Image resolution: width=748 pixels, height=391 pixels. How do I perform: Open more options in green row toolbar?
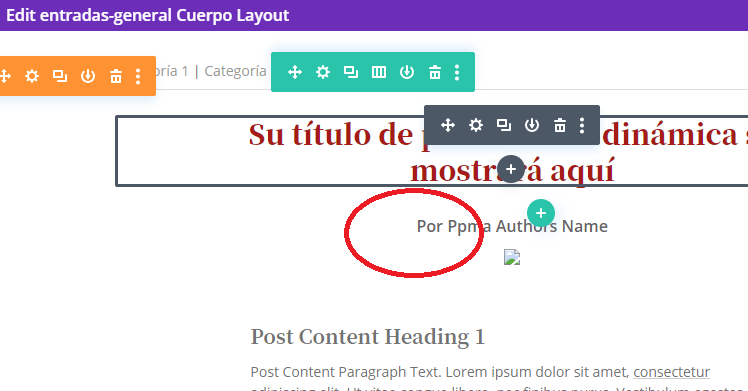click(457, 72)
